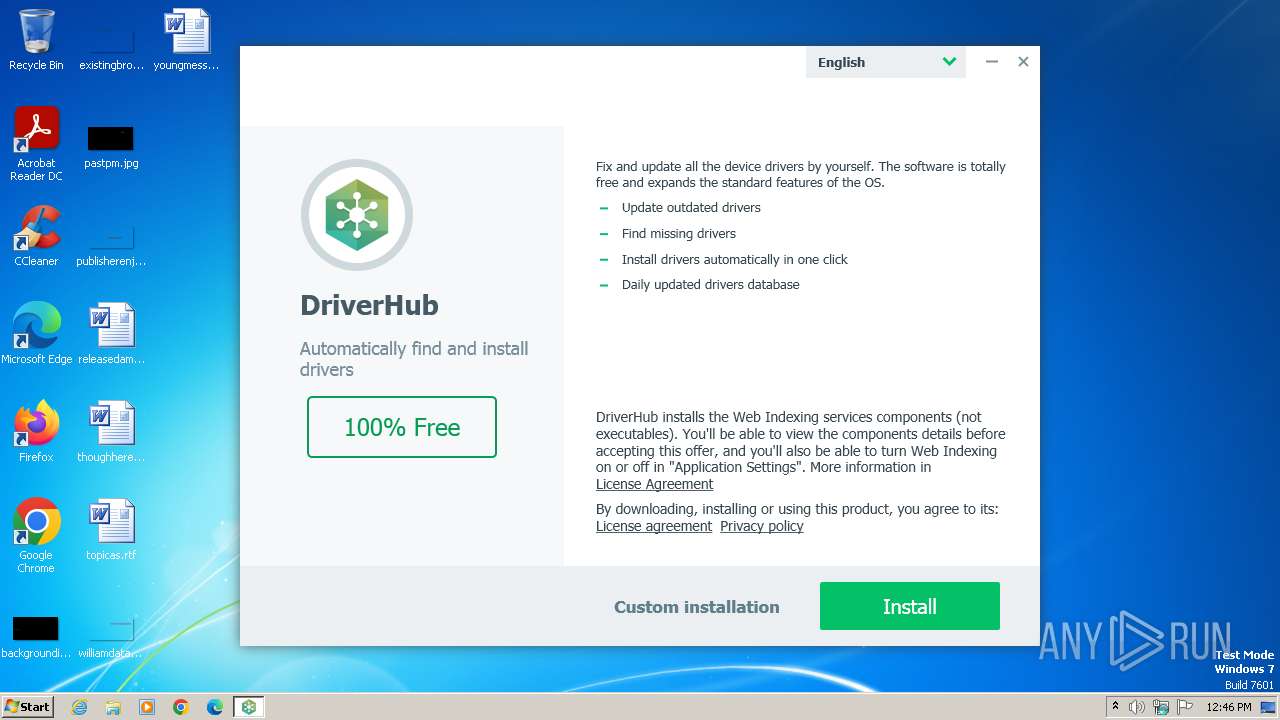Select the backgroundi desktop file
1280x720 pixels.
[36, 636]
